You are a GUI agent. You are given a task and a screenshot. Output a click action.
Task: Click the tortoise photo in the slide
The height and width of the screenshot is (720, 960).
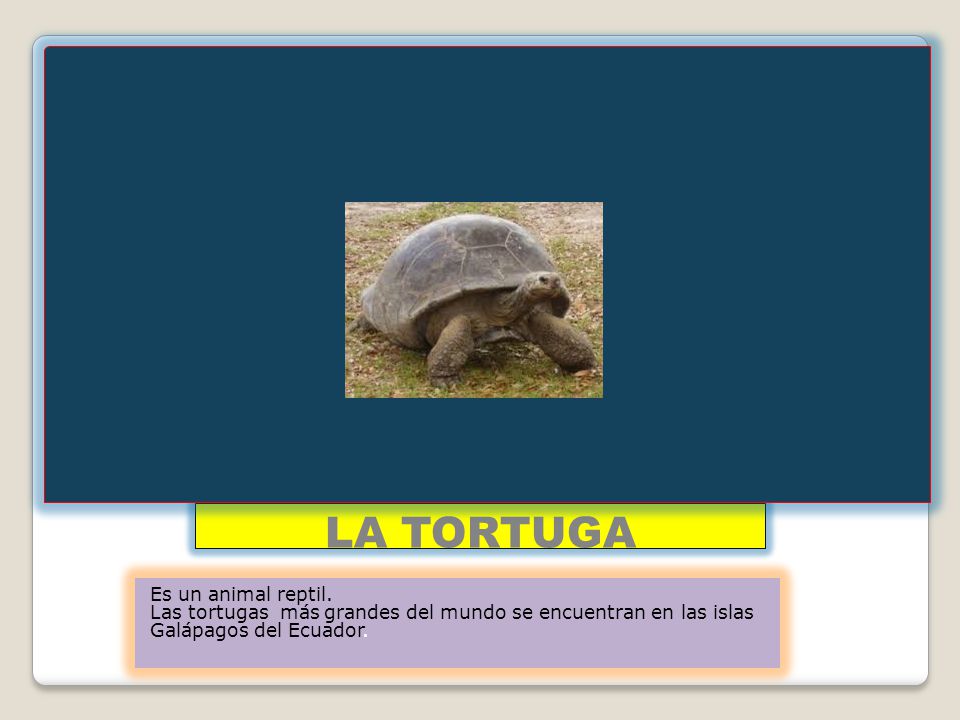(x=474, y=300)
